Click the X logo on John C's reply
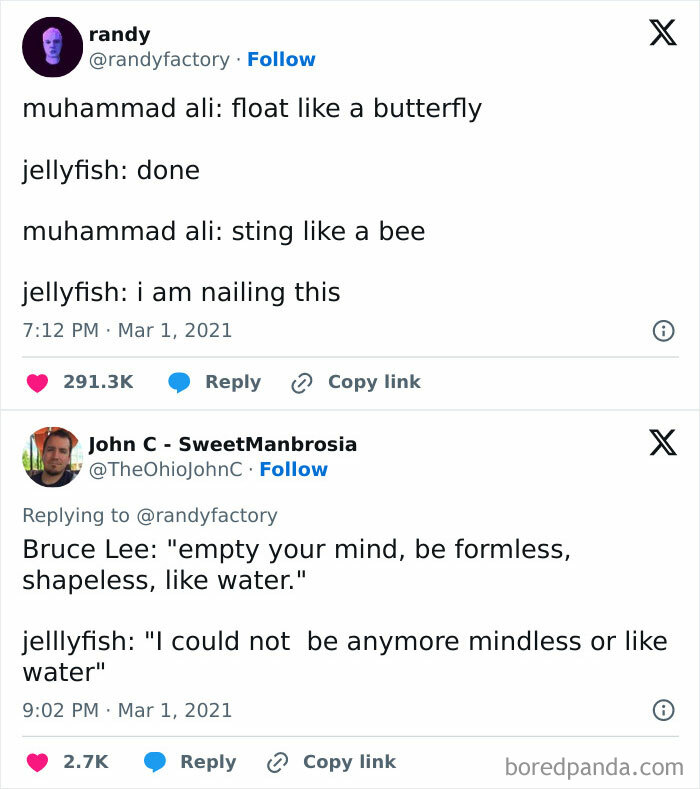 662,443
